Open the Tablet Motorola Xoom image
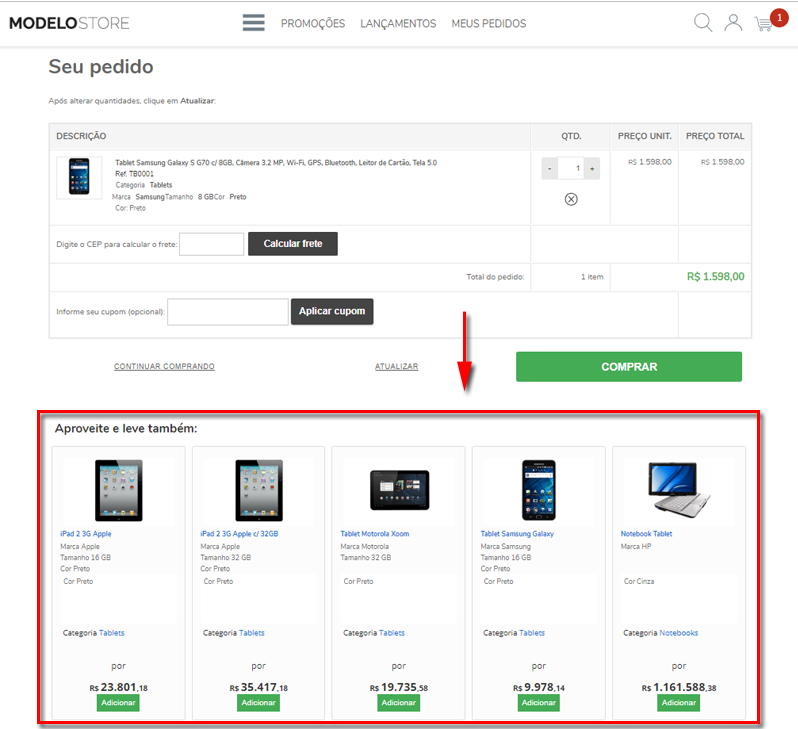The height and width of the screenshot is (729, 798). coord(400,490)
